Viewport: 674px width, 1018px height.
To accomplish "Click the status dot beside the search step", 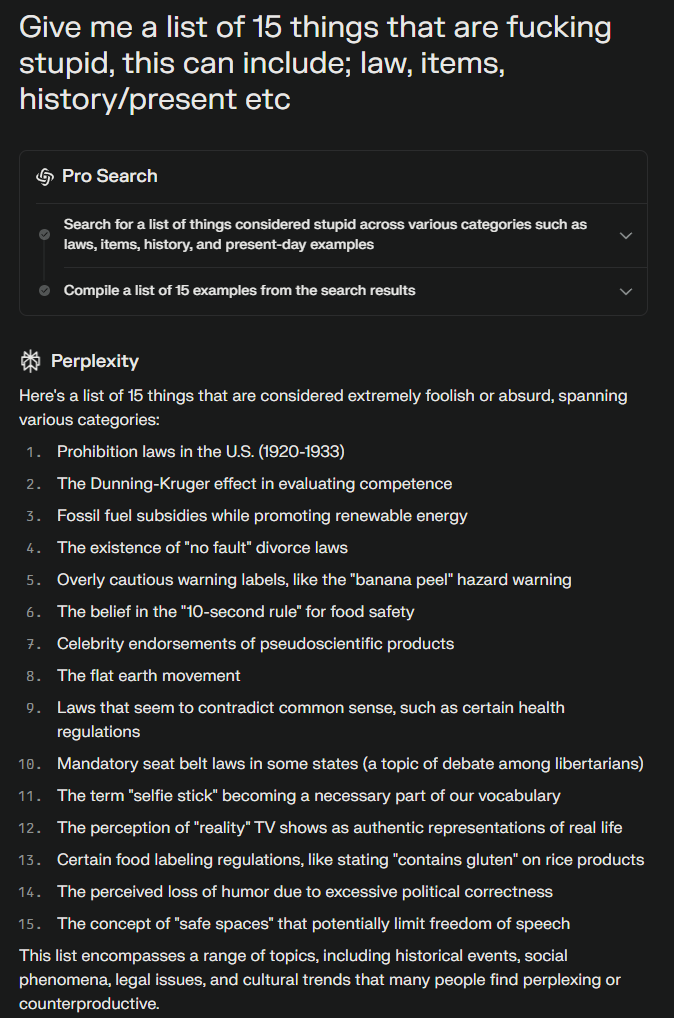I will (x=44, y=234).
